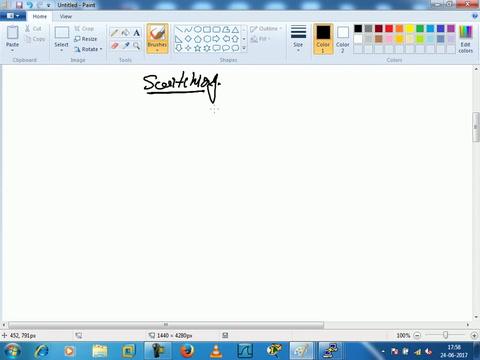Select the Pencil tool
The height and width of the screenshot is (360, 480).
pos(114,33)
